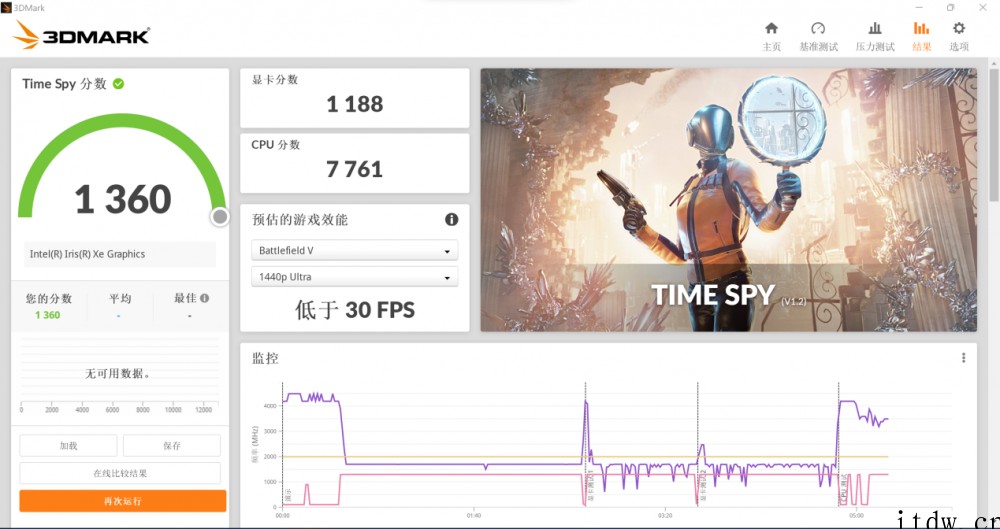The image size is (1000, 529).
Task: Click info icon next to 最佳
Action: [x=205, y=298]
